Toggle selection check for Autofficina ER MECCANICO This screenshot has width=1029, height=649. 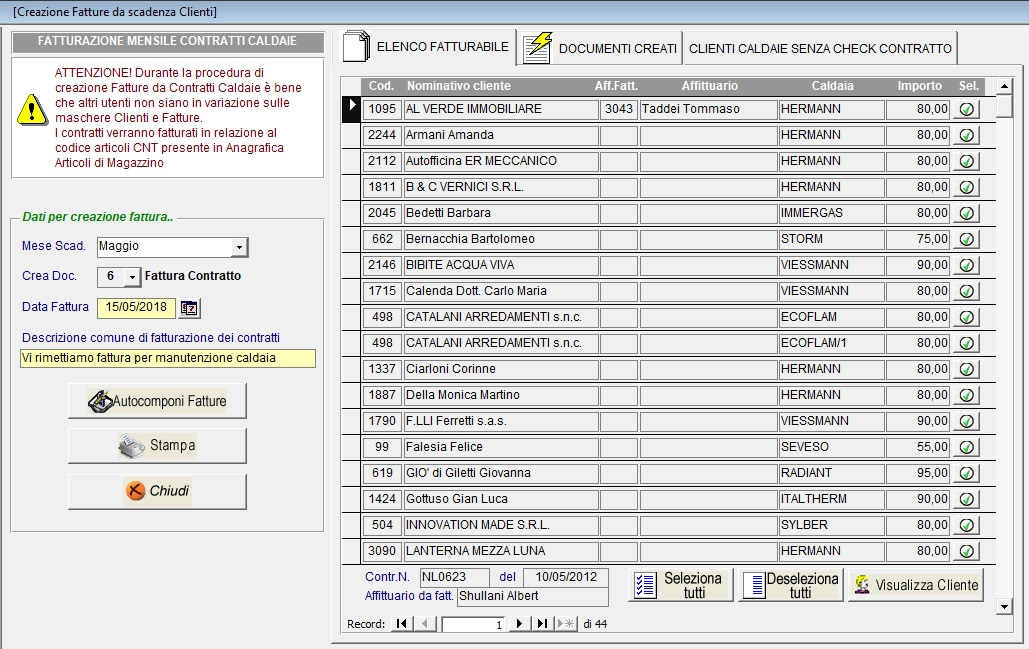coord(967,161)
